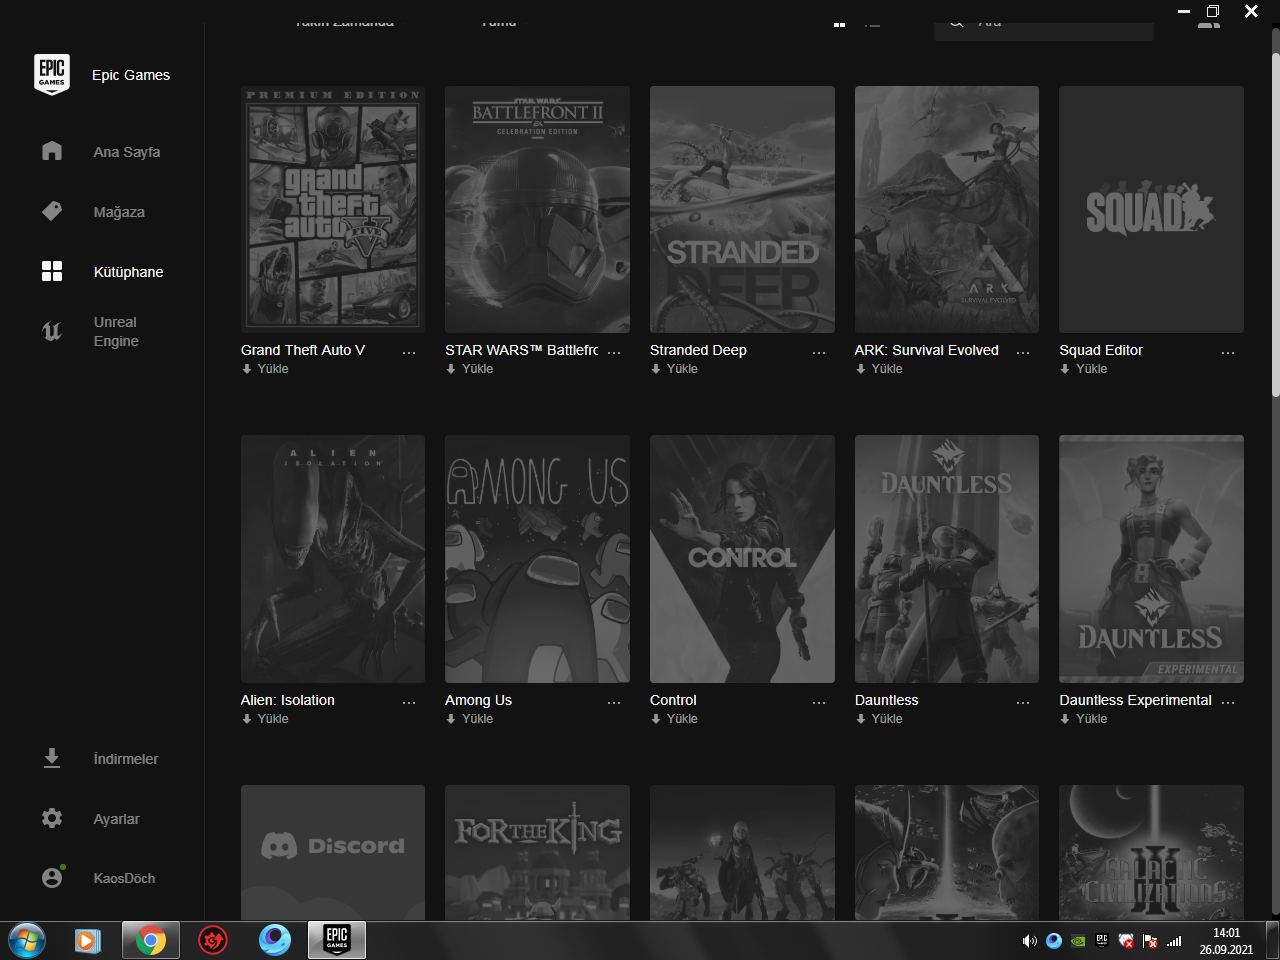Click the KaosDöch profile avatar icon
The image size is (1280, 960).
52,878
